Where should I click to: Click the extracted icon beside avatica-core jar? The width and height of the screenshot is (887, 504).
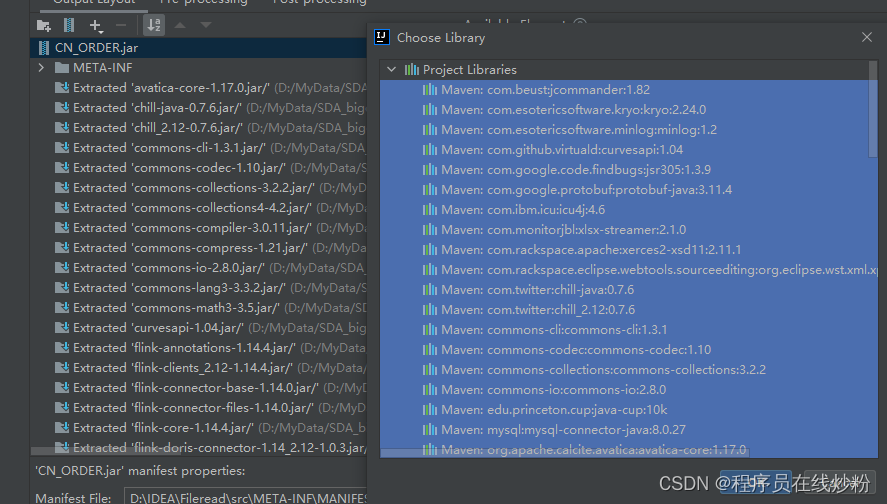click(62, 88)
